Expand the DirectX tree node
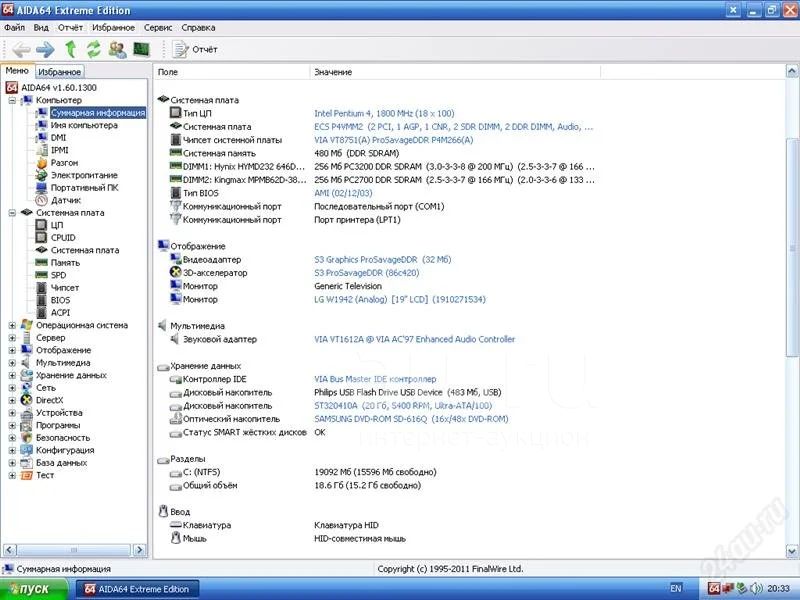This screenshot has height=600, width=800. (12, 400)
